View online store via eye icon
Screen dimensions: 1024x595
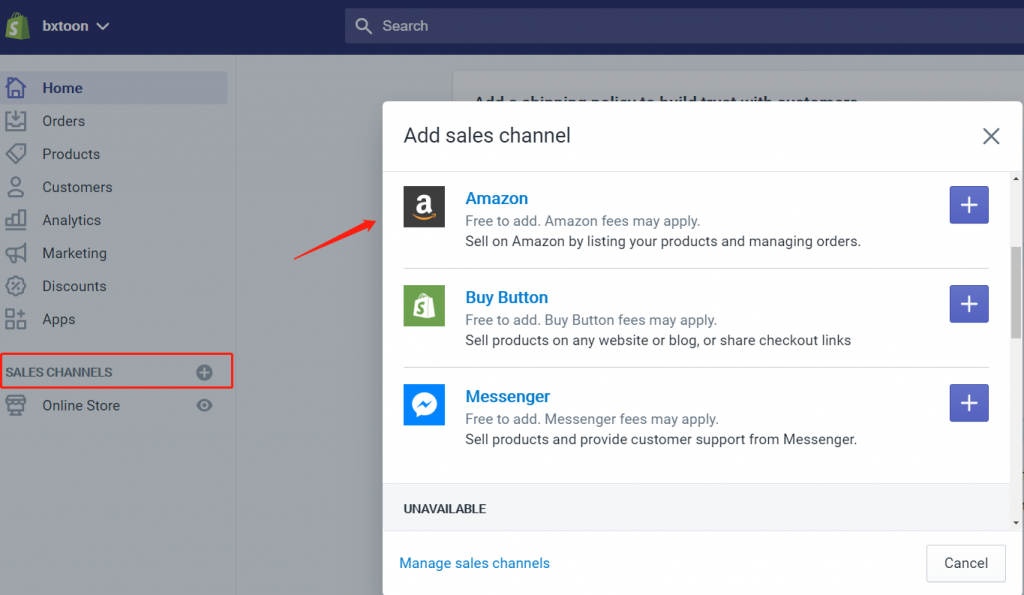(204, 405)
